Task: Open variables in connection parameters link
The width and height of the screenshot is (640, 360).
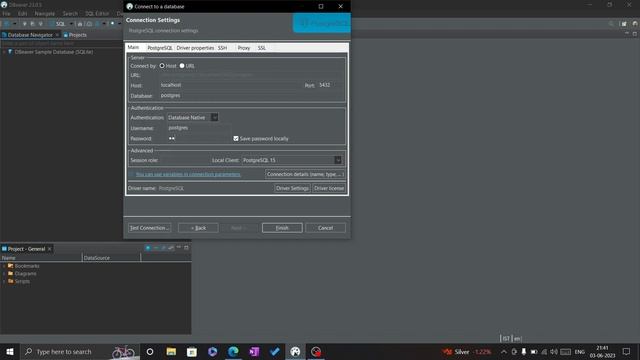Action: click(x=188, y=174)
